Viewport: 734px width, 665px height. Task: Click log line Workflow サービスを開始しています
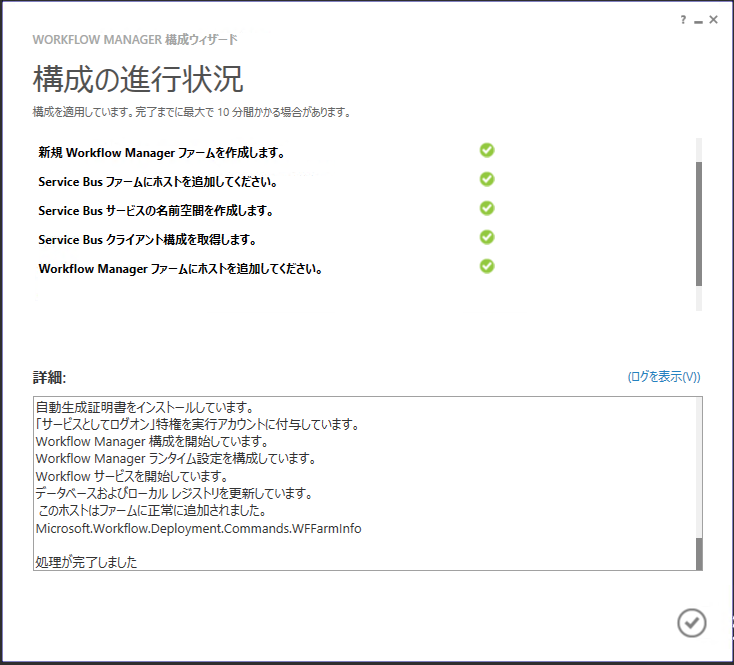point(132,476)
